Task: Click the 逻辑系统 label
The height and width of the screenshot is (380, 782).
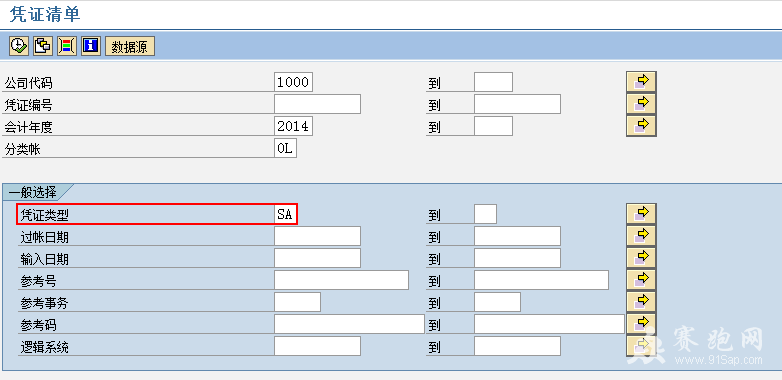Action: click(x=44, y=347)
